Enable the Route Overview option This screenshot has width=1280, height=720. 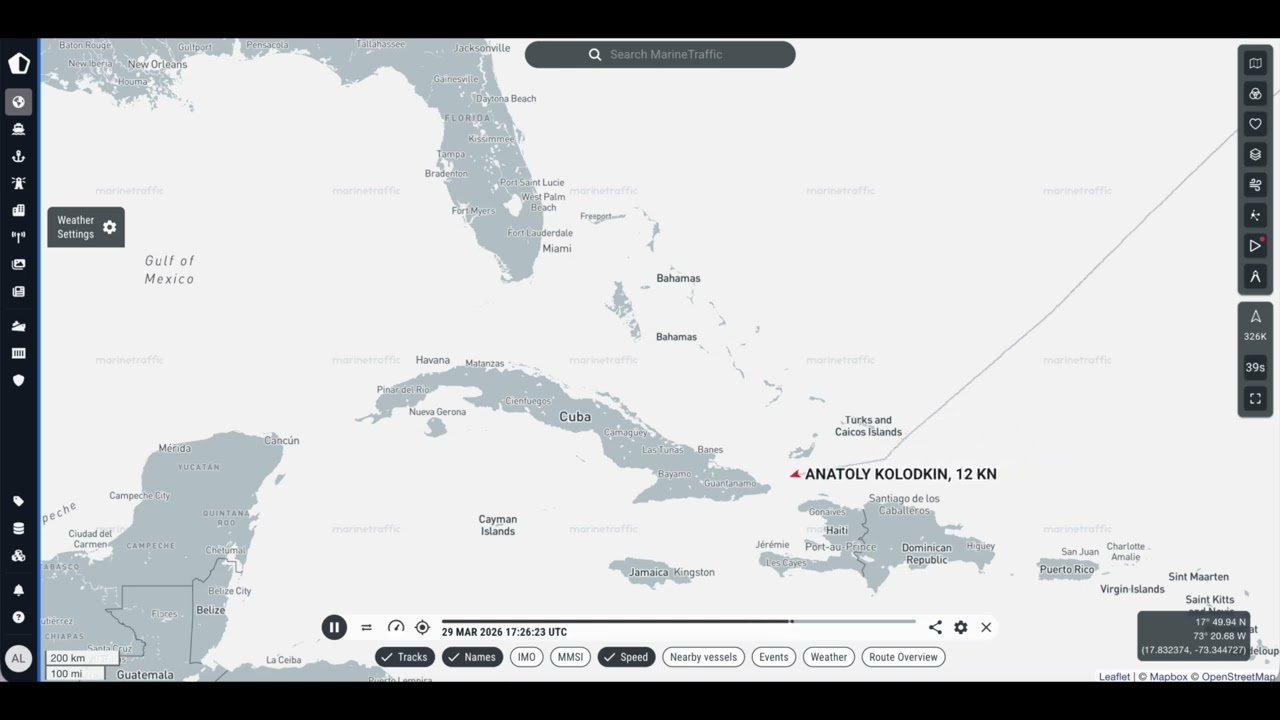[903, 657]
